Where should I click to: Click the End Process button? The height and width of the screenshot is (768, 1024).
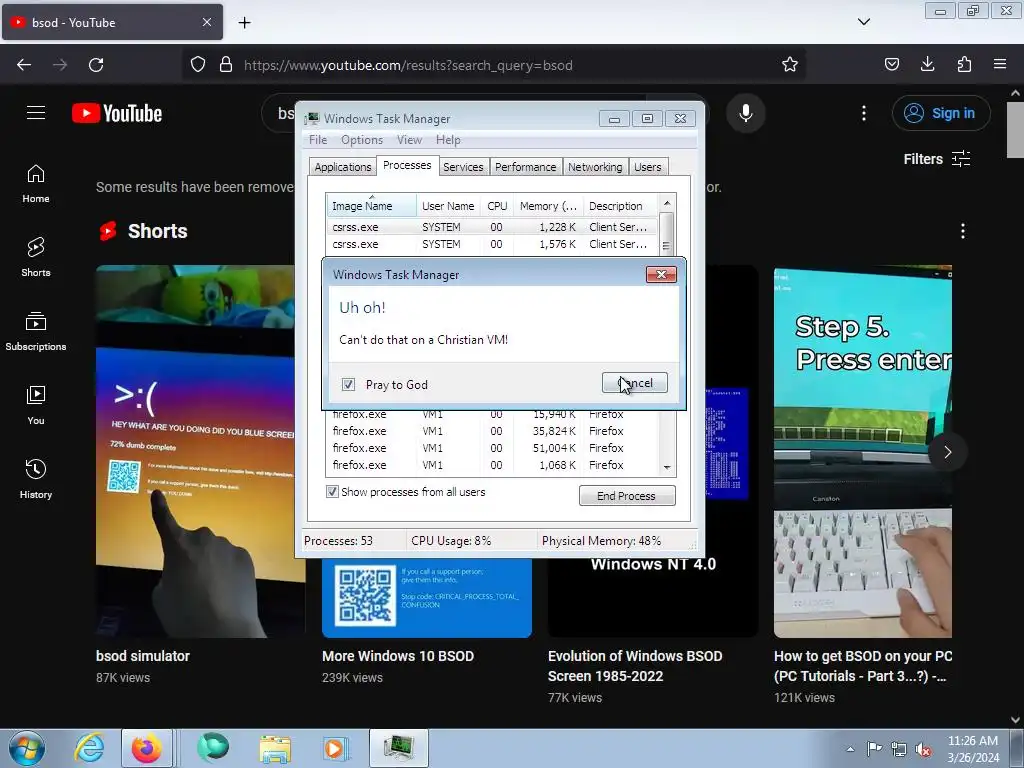click(x=627, y=496)
